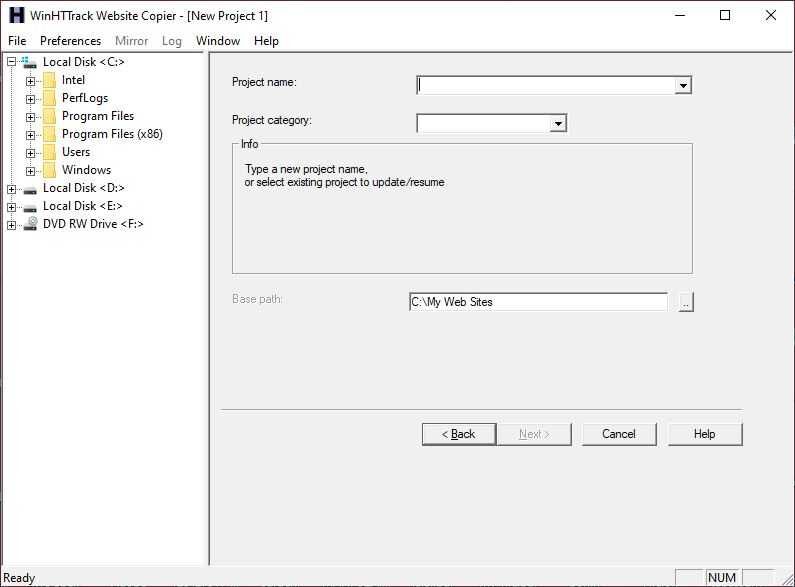795x587 pixels.
Task: Expand the Local Disk E: node
Action: click(12, 207)
